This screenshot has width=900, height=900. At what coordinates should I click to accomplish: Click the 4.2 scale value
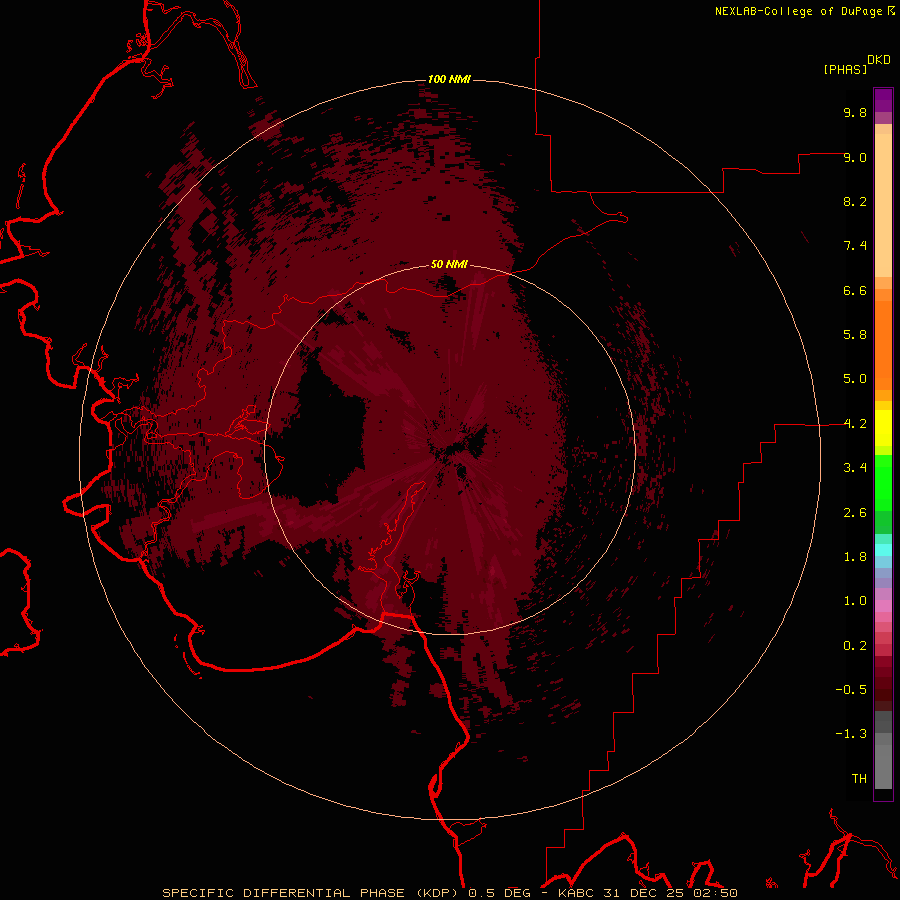click(x=855, y=424)
